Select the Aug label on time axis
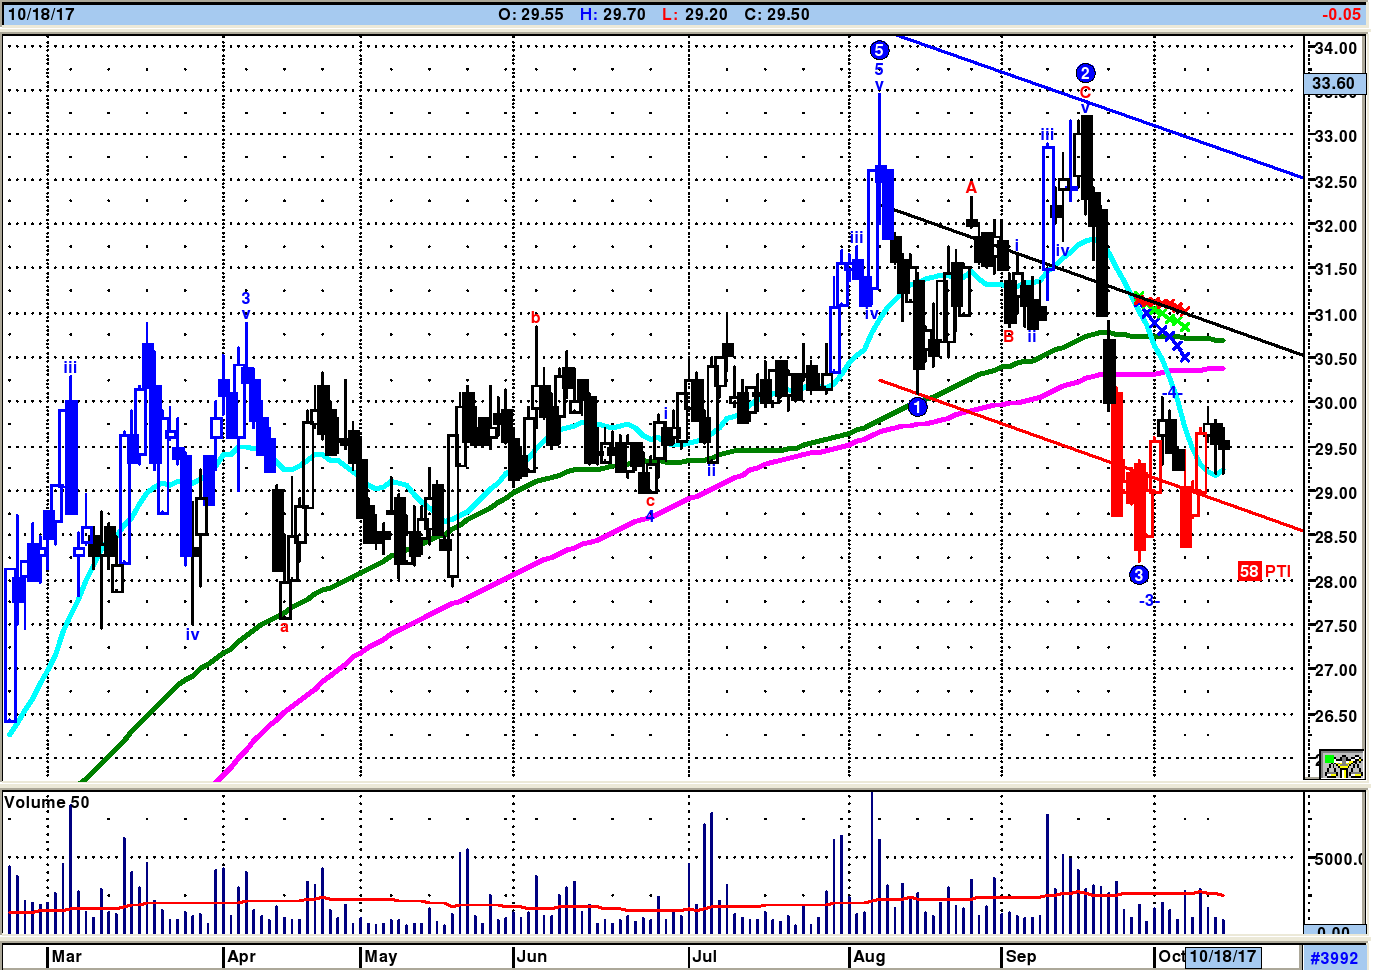The image size is (1400, 970). tap(869, 956)
